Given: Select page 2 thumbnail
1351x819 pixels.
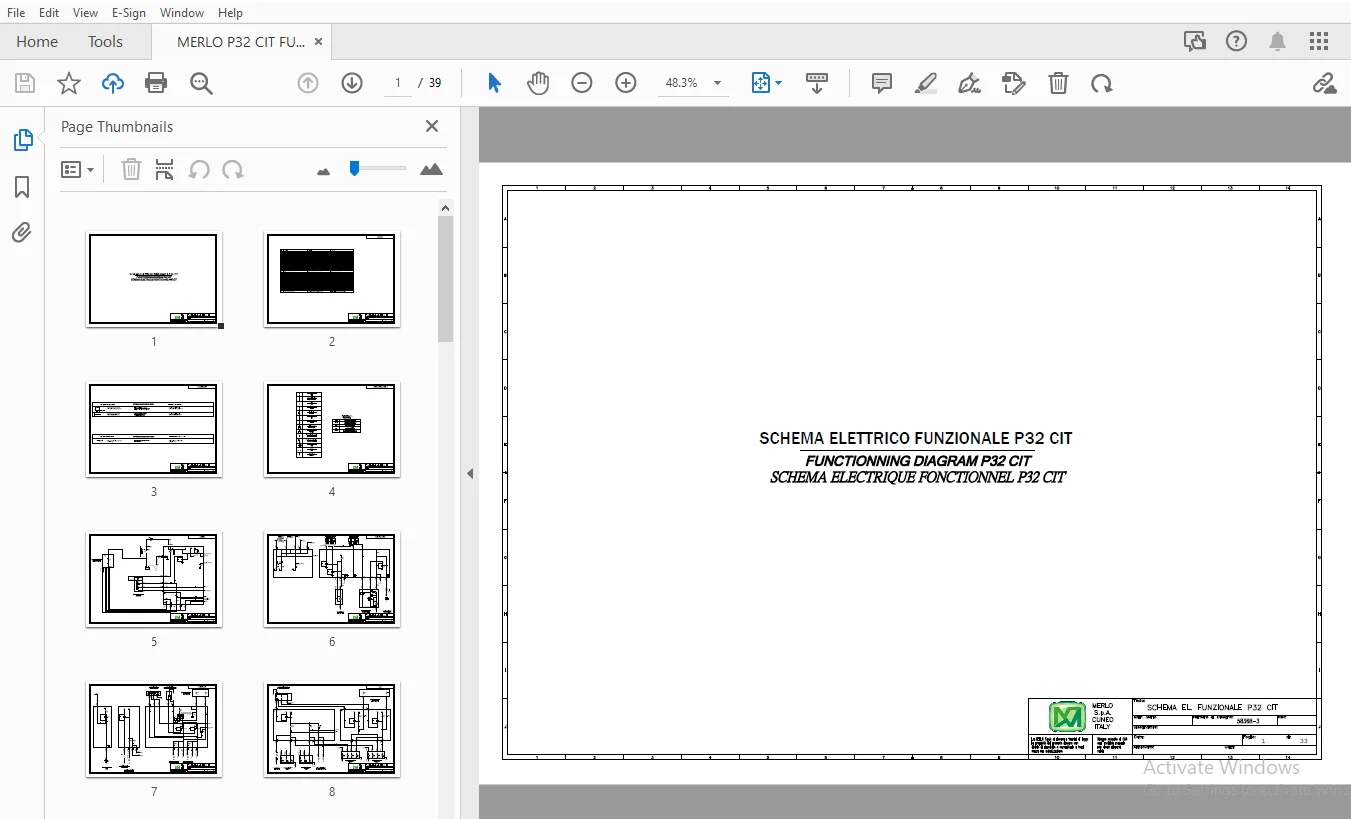Looking at the screenshot, I should coord(331,279).
